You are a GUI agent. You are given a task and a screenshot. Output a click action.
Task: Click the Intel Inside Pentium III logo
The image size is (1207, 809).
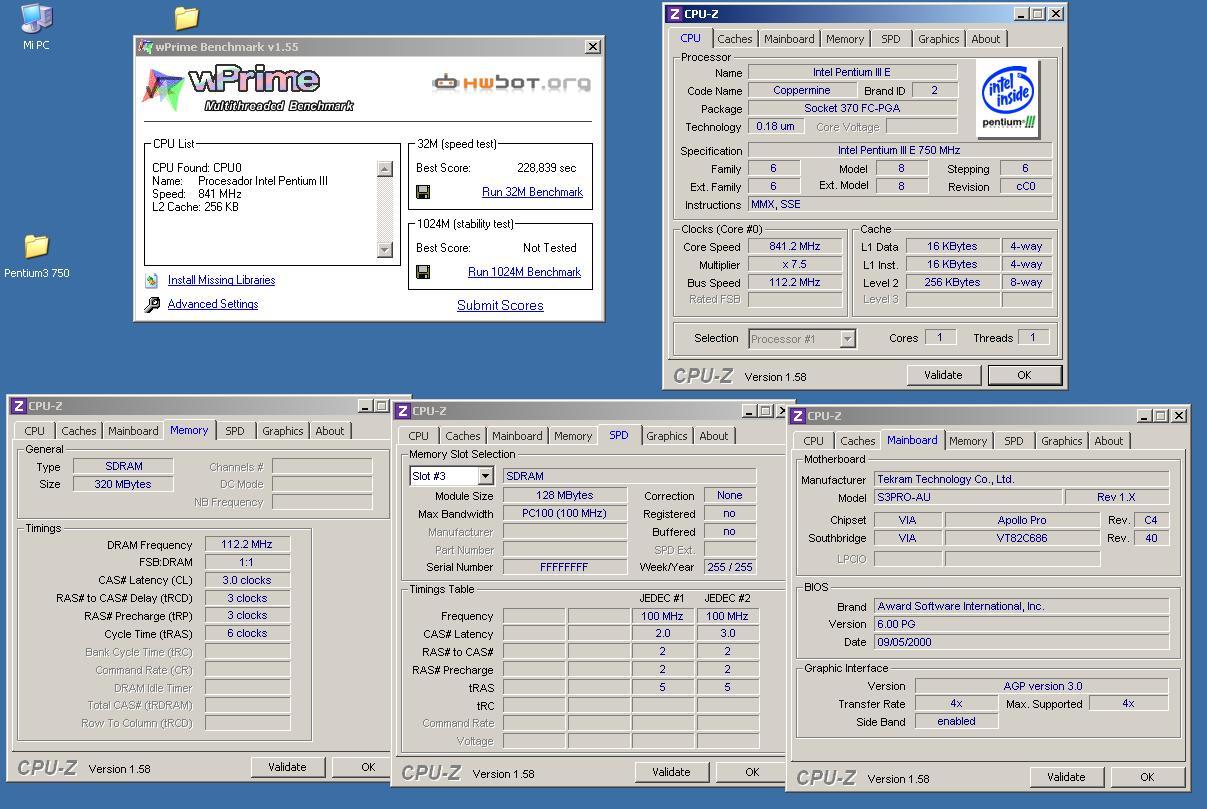(1008, 99)
